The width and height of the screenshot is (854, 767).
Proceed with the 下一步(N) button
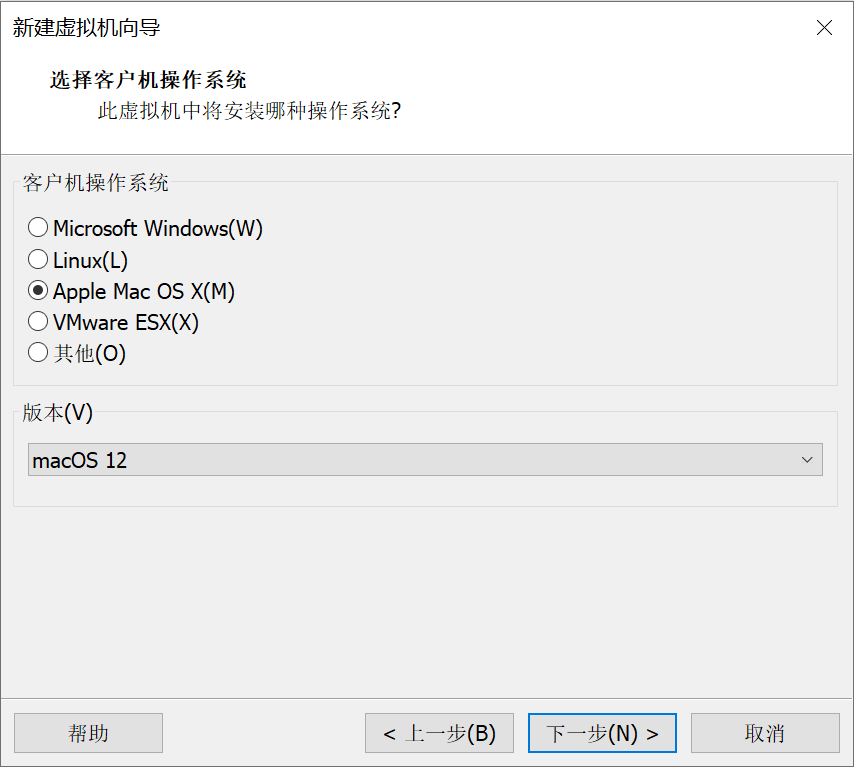coord(602,733)
